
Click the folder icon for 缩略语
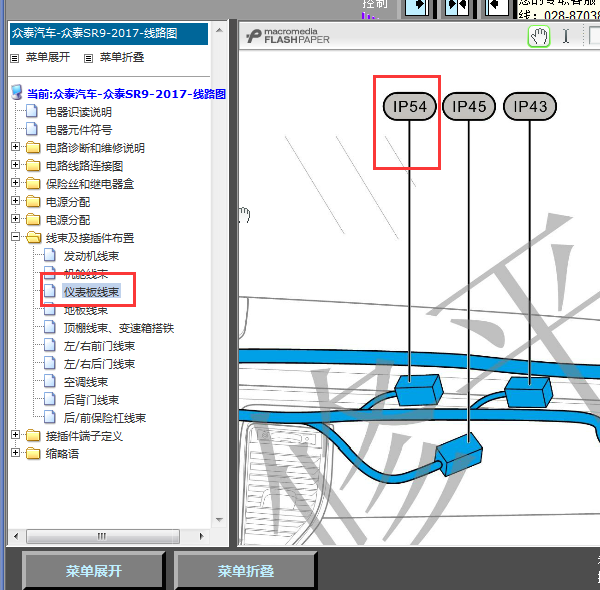33,453
